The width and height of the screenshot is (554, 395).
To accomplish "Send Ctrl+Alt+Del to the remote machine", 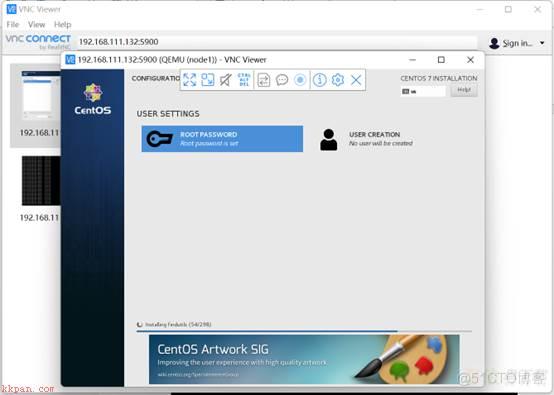I will tap(244, 80).
